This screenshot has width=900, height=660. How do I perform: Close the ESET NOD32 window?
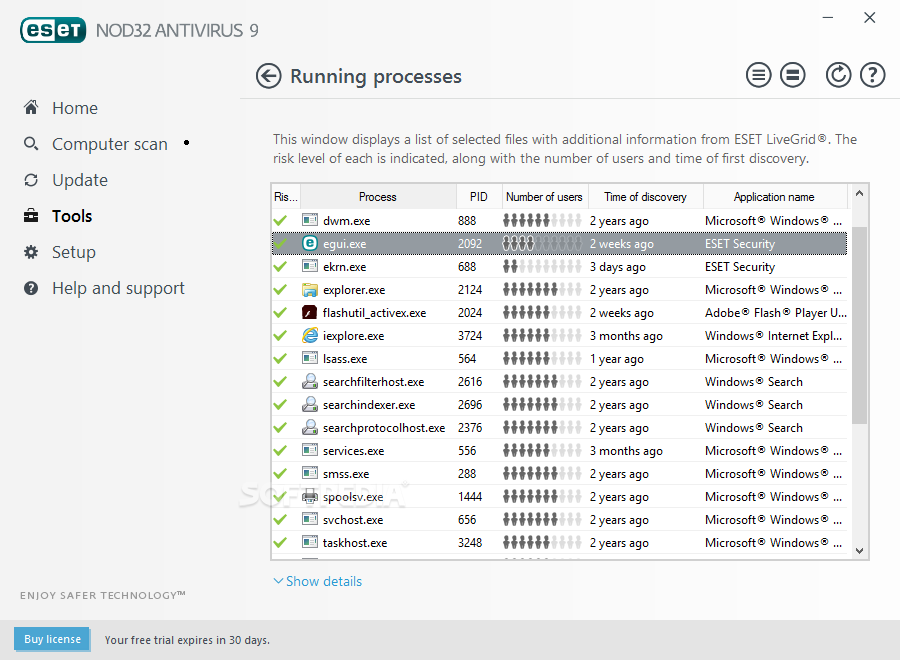(x=870, y=18)
